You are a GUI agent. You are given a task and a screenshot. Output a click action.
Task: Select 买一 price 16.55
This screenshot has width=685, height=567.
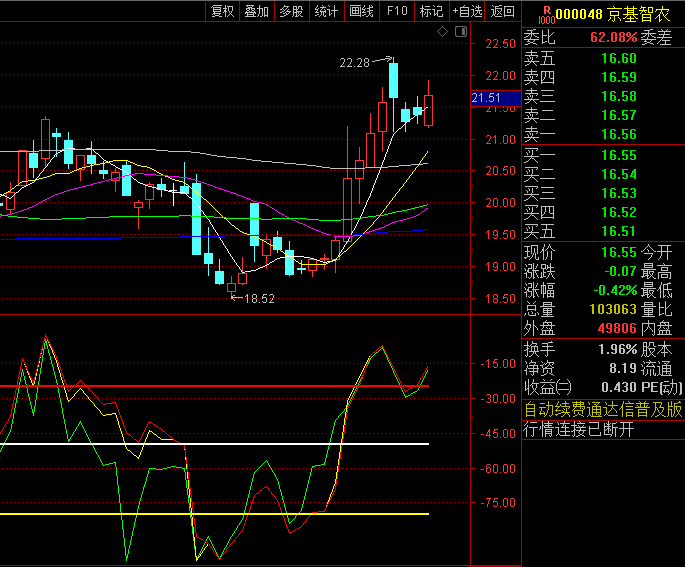click(619, 155)
